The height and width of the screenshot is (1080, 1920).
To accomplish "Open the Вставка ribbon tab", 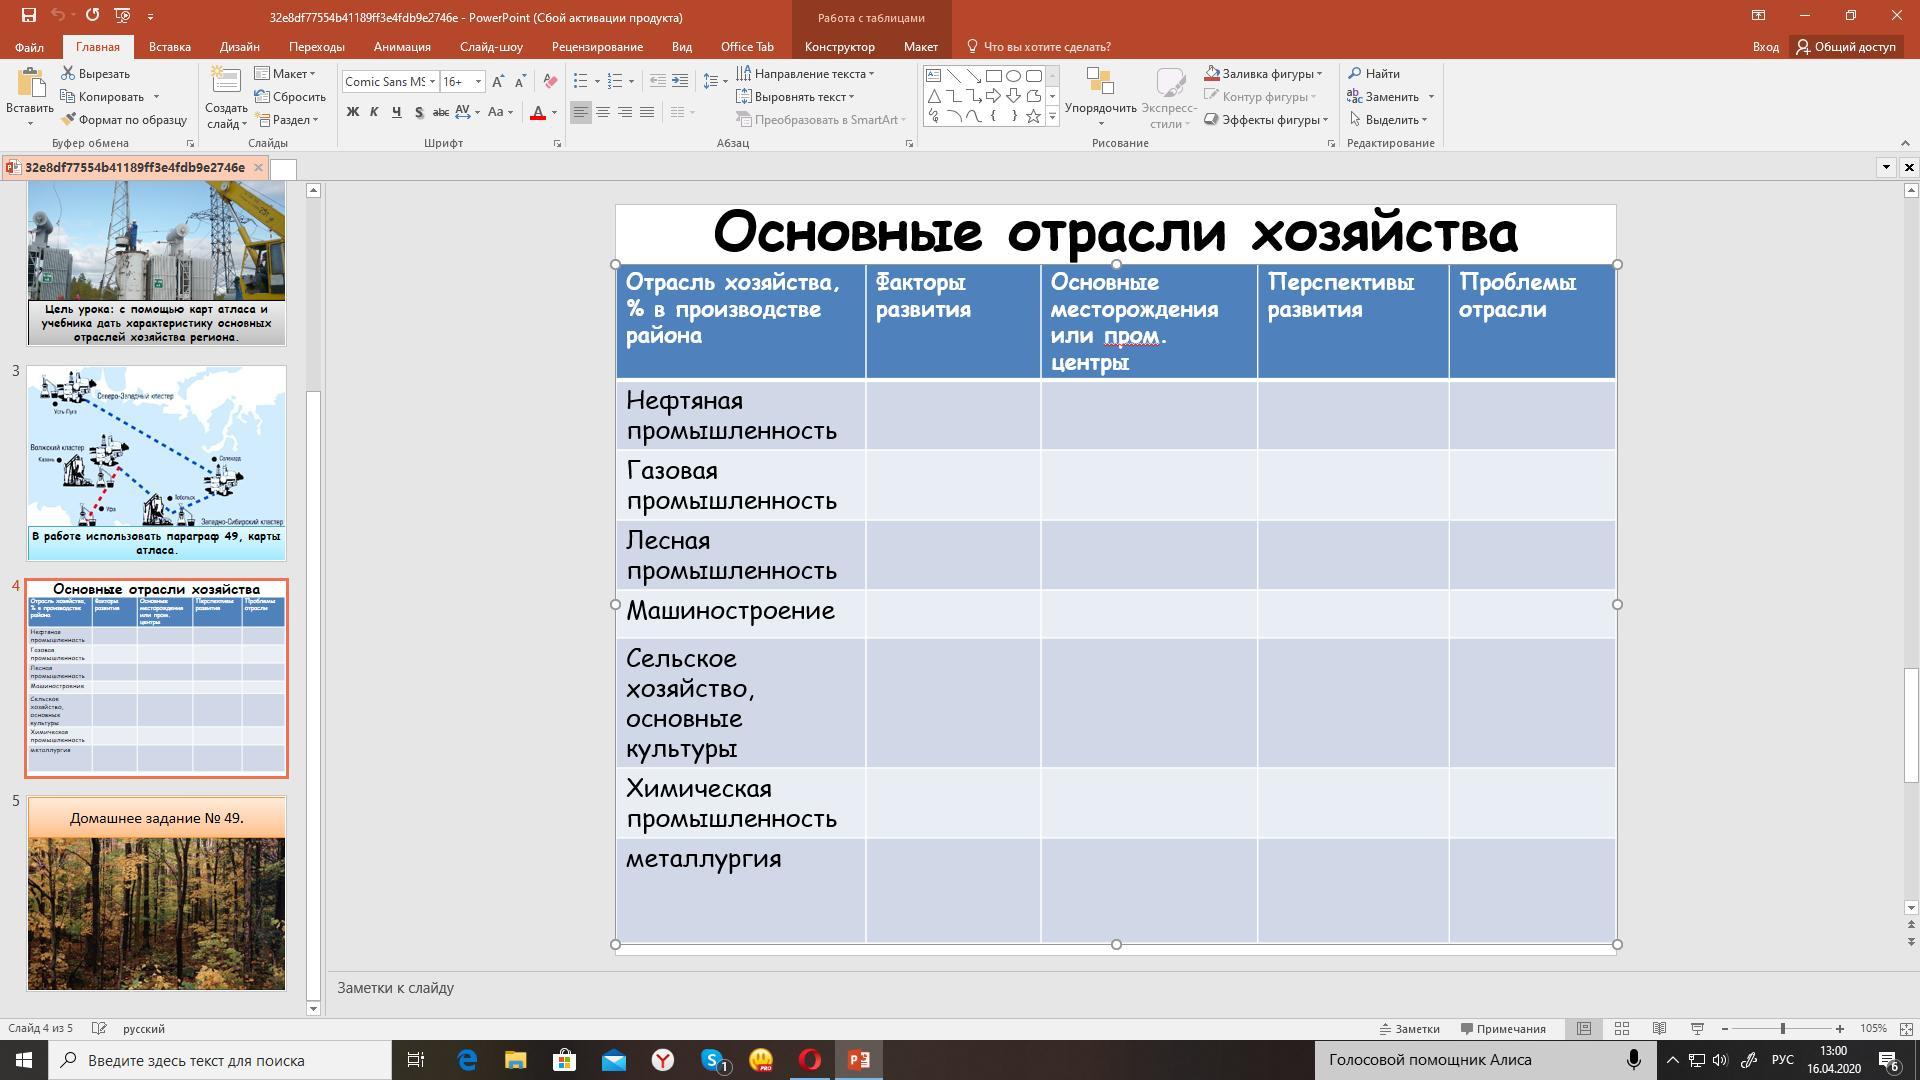I will [169, 47].
